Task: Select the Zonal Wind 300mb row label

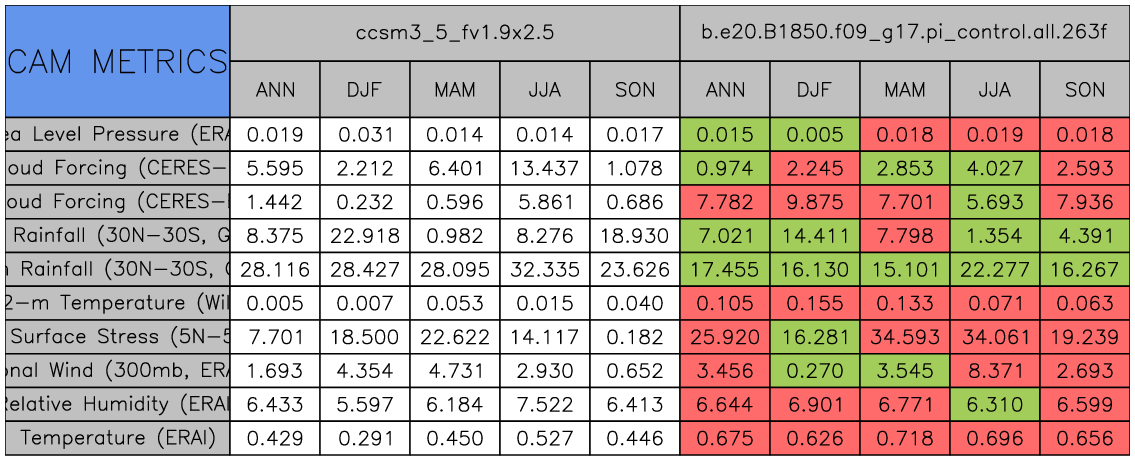Action: (x=117, y=371)
